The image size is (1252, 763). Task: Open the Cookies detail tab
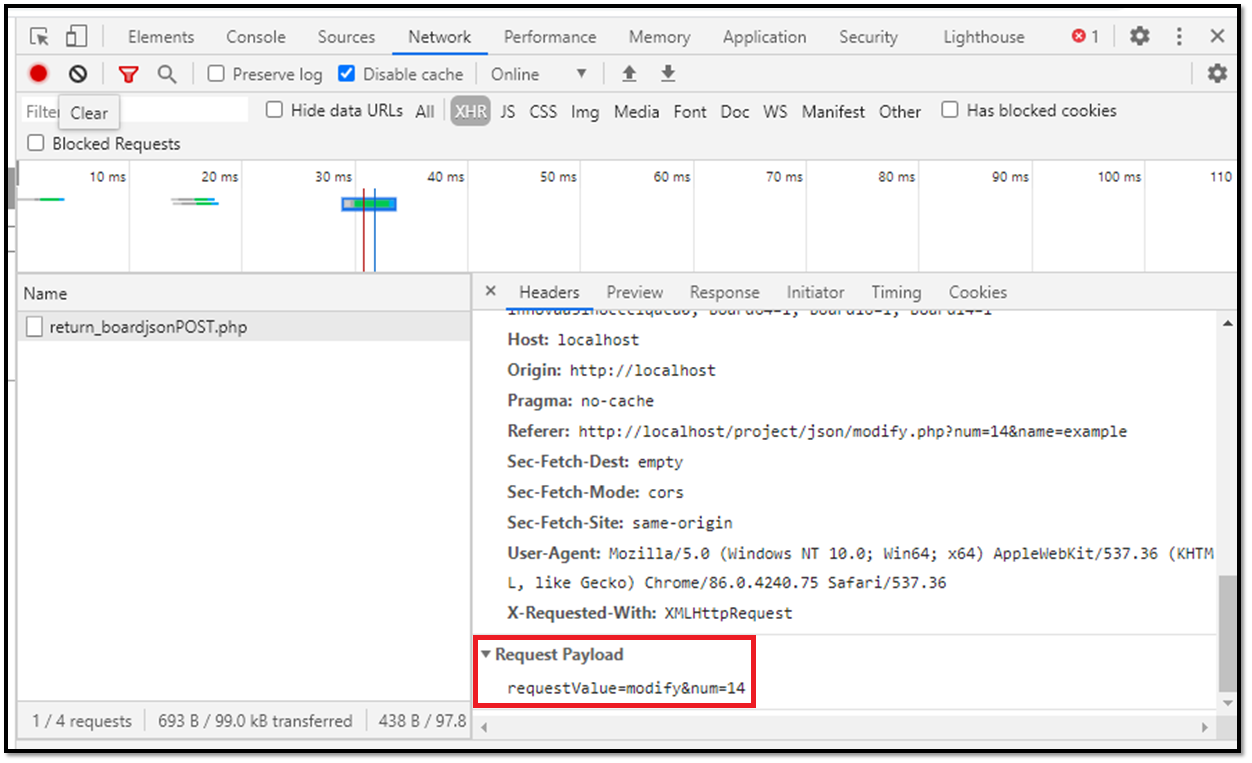pyautogui.click(x=978, y=292)
